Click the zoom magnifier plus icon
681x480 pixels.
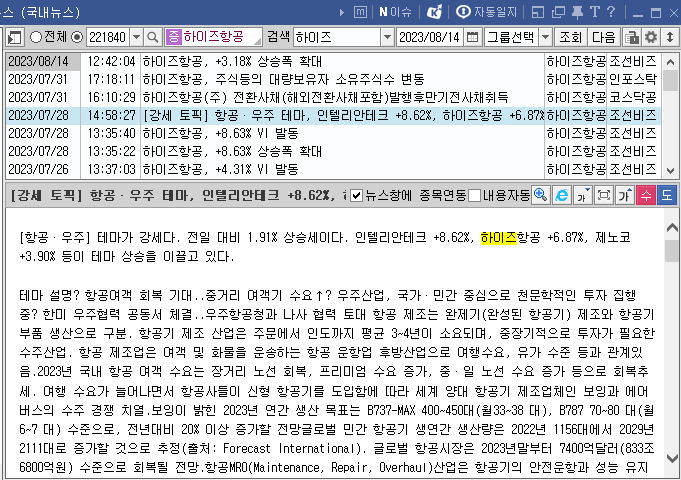point(541,195)
